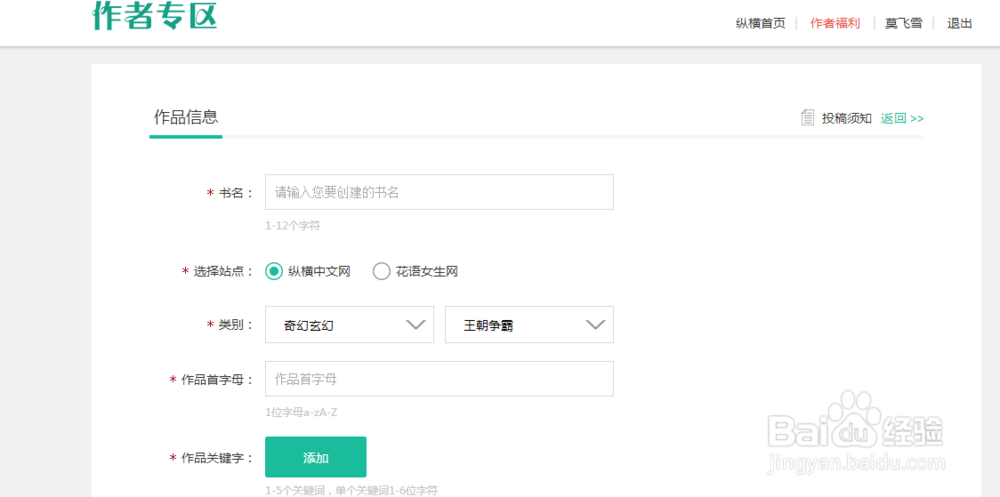Click the 选择站点 label
The height and width of the screenshot is (497, 1000).
(x=218, y=271)
